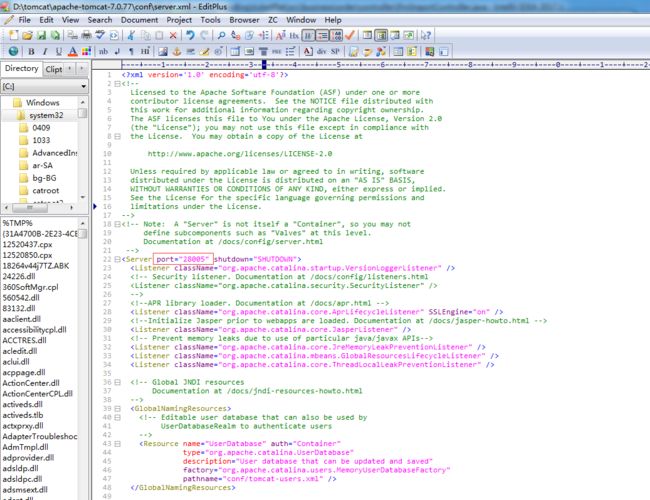Click the Open file folder icon
The height and width of the screenshot is (500, 650).
[27, 35]
